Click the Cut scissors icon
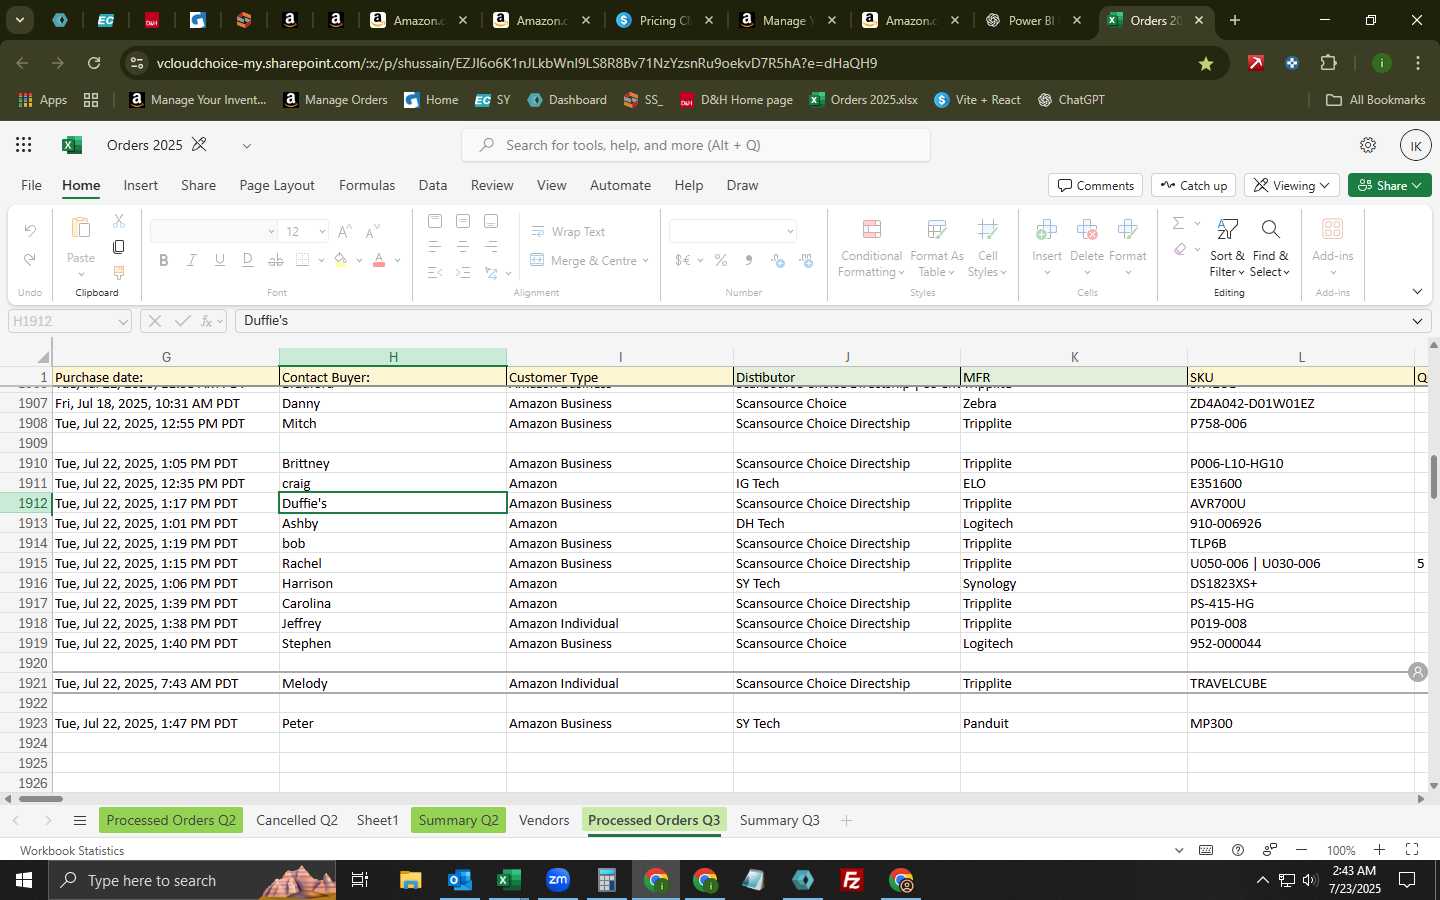This screenshot has height=900, width=1440. coord(119,220)
